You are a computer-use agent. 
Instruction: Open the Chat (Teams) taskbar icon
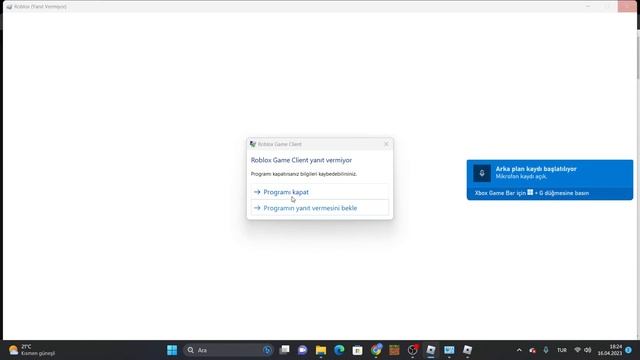302,350
